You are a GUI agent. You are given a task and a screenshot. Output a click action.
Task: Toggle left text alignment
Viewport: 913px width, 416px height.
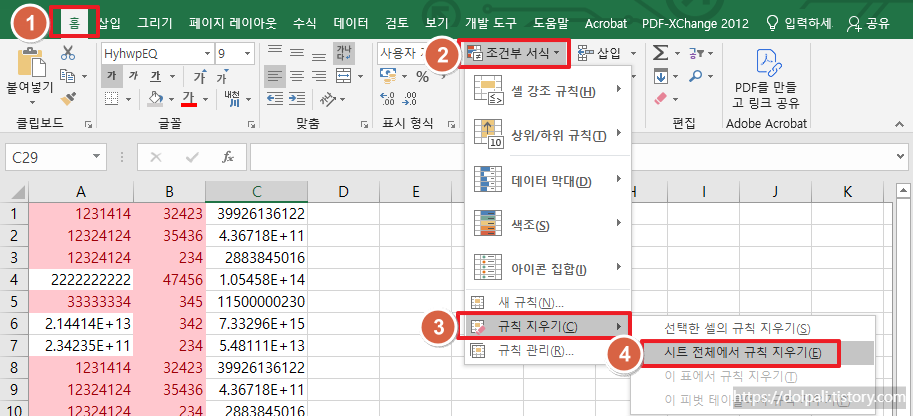tap(275, 76)
